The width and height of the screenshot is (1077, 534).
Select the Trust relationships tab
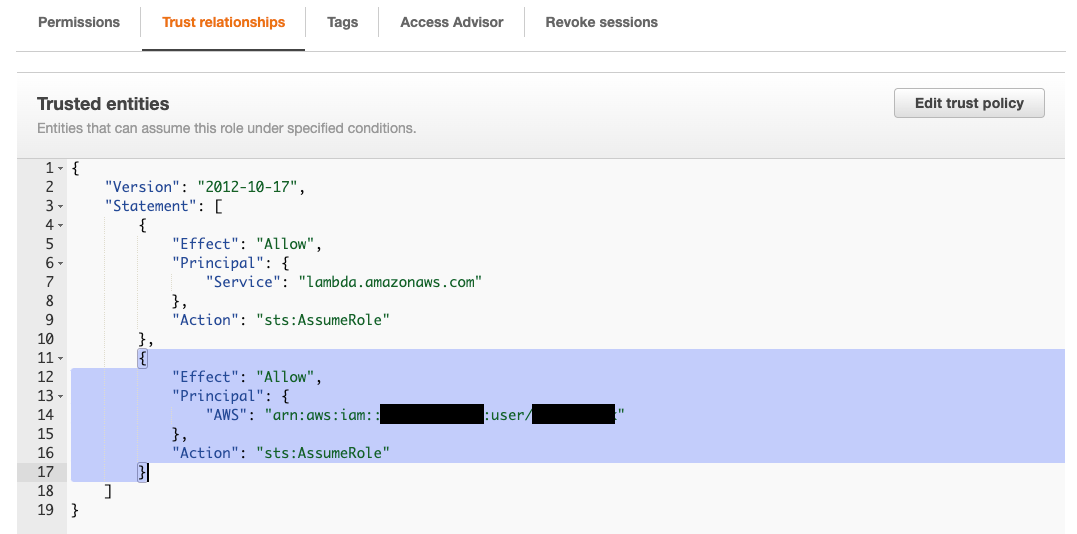(x=223, y=23)
